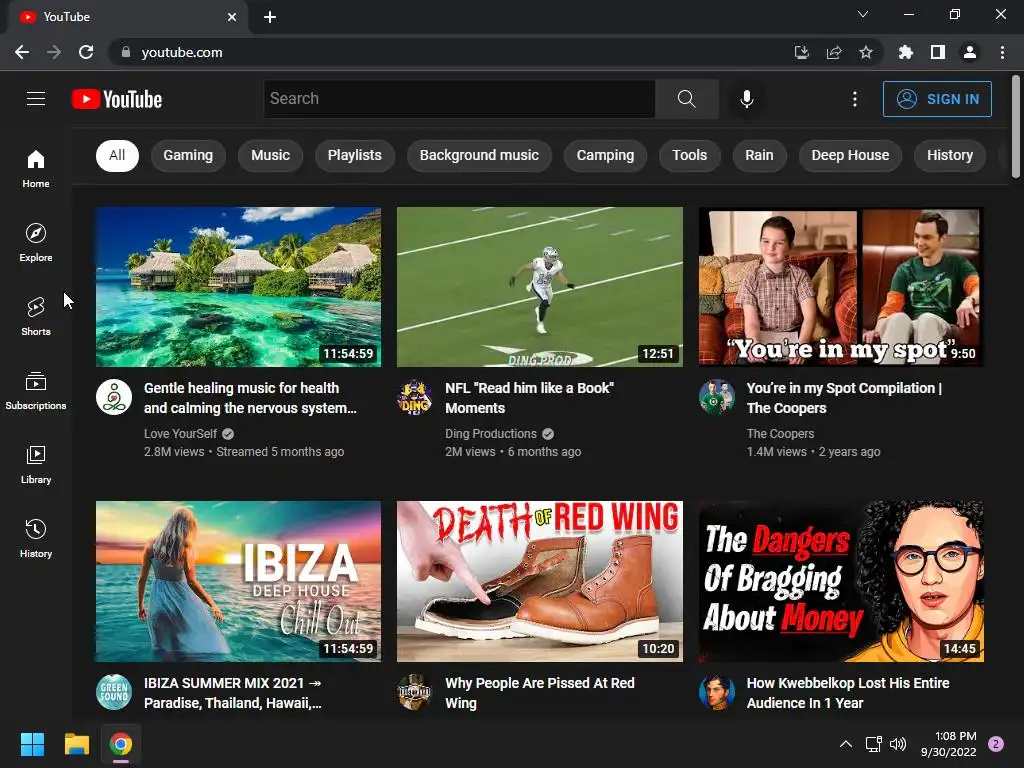Toggle Chrome side panel

coord(938,52)
